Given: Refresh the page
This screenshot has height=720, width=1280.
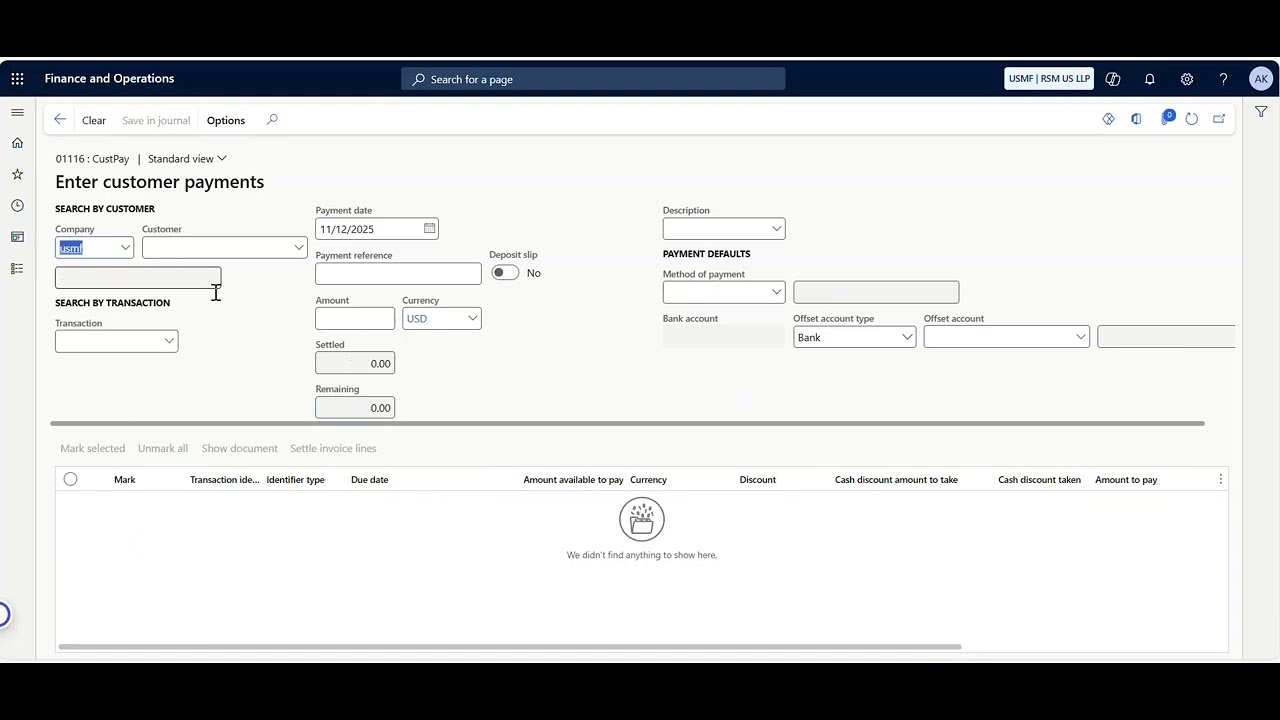Looking at the screenshot, I should coord(1192,119).
